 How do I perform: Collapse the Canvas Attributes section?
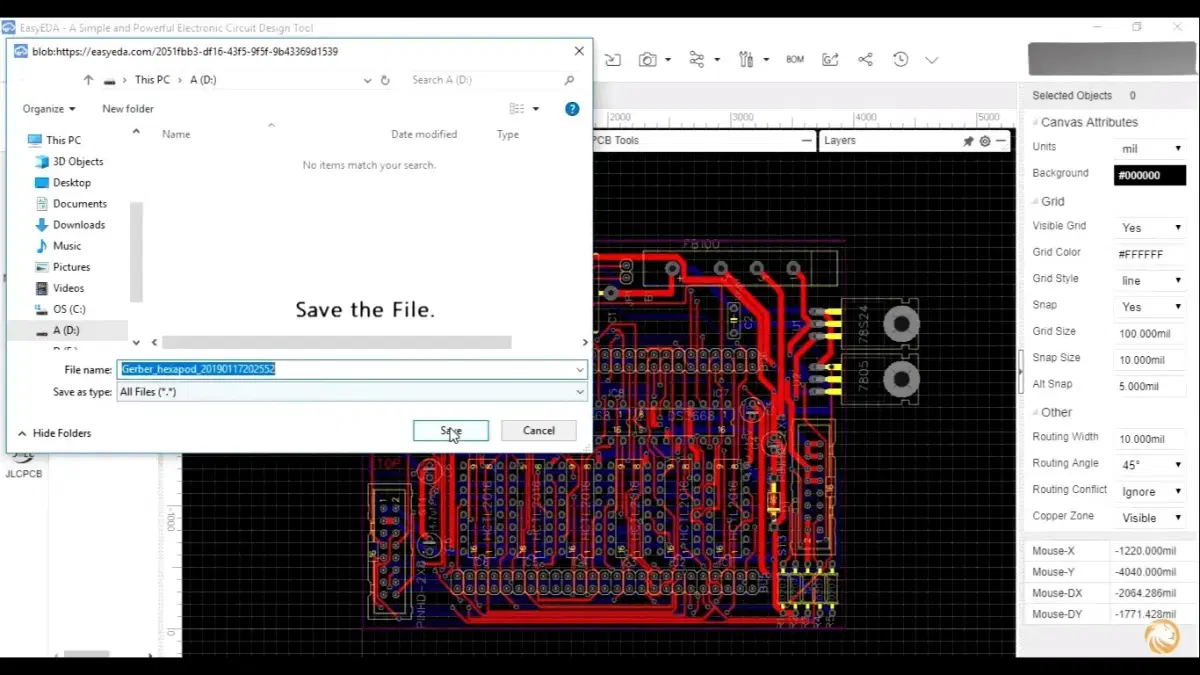(1036, 123)
